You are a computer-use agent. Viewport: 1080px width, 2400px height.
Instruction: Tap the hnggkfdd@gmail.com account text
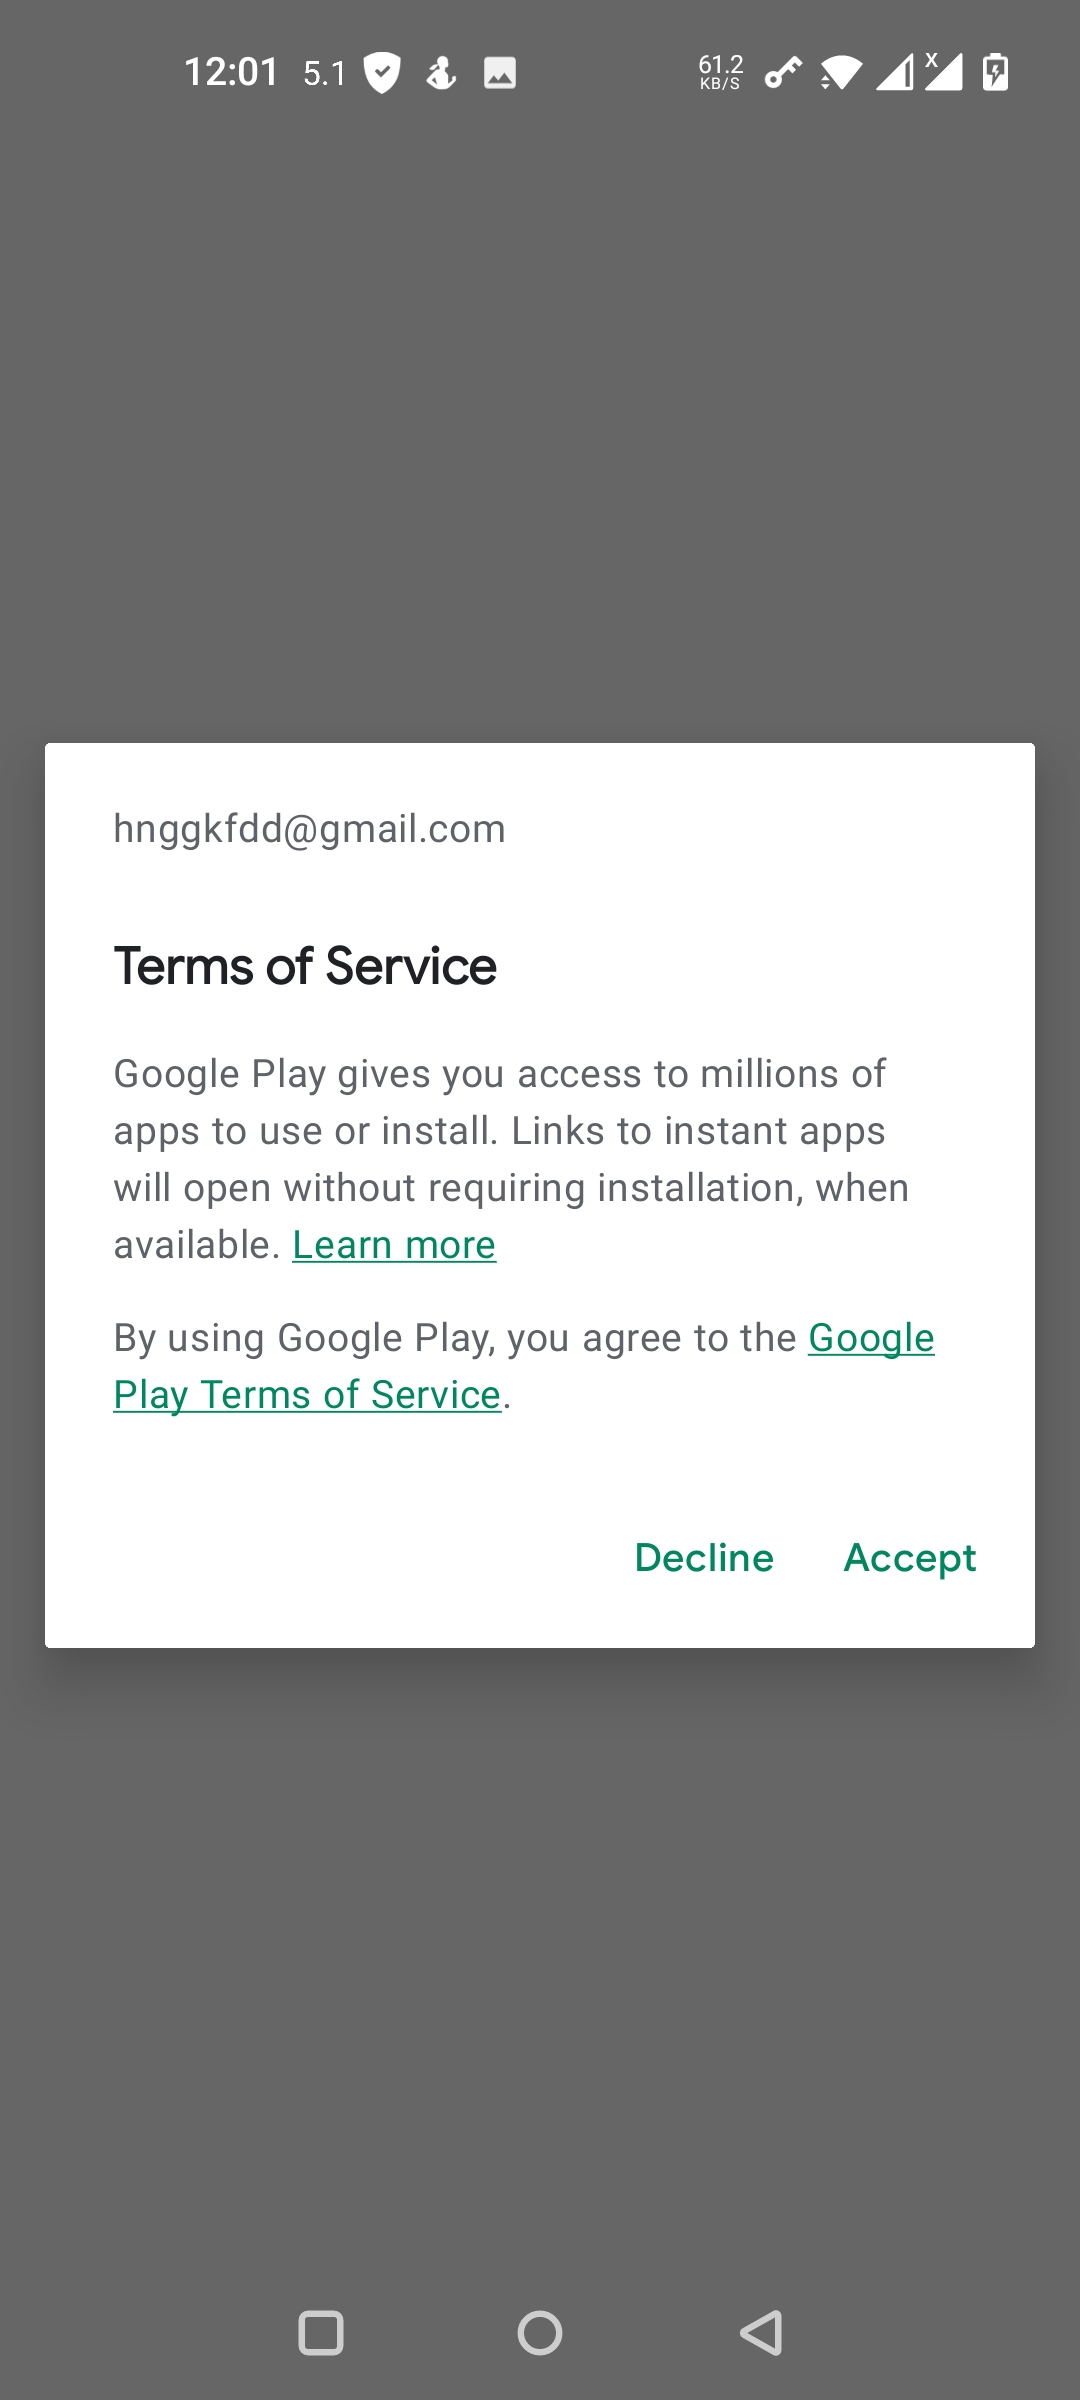[x=309, y=829]
